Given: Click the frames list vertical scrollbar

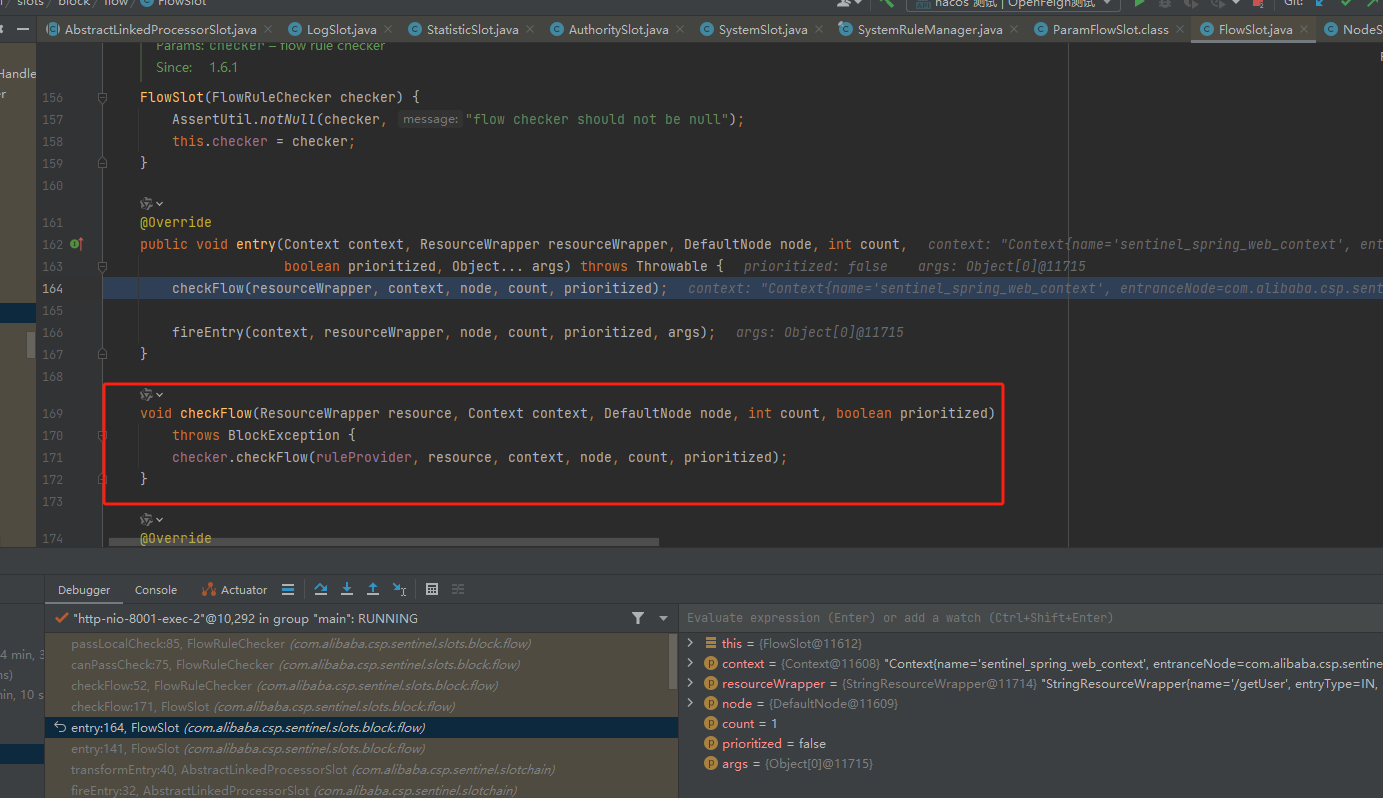Looking at the screenshot, I should (x=673, y=660).
